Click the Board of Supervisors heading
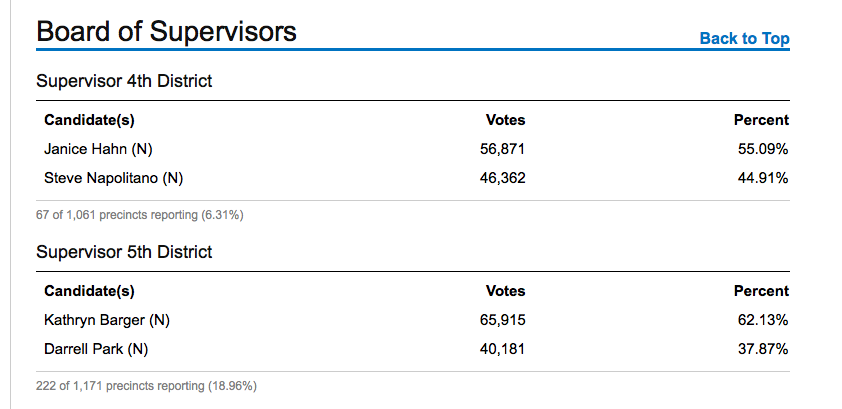 click(166, 32)
